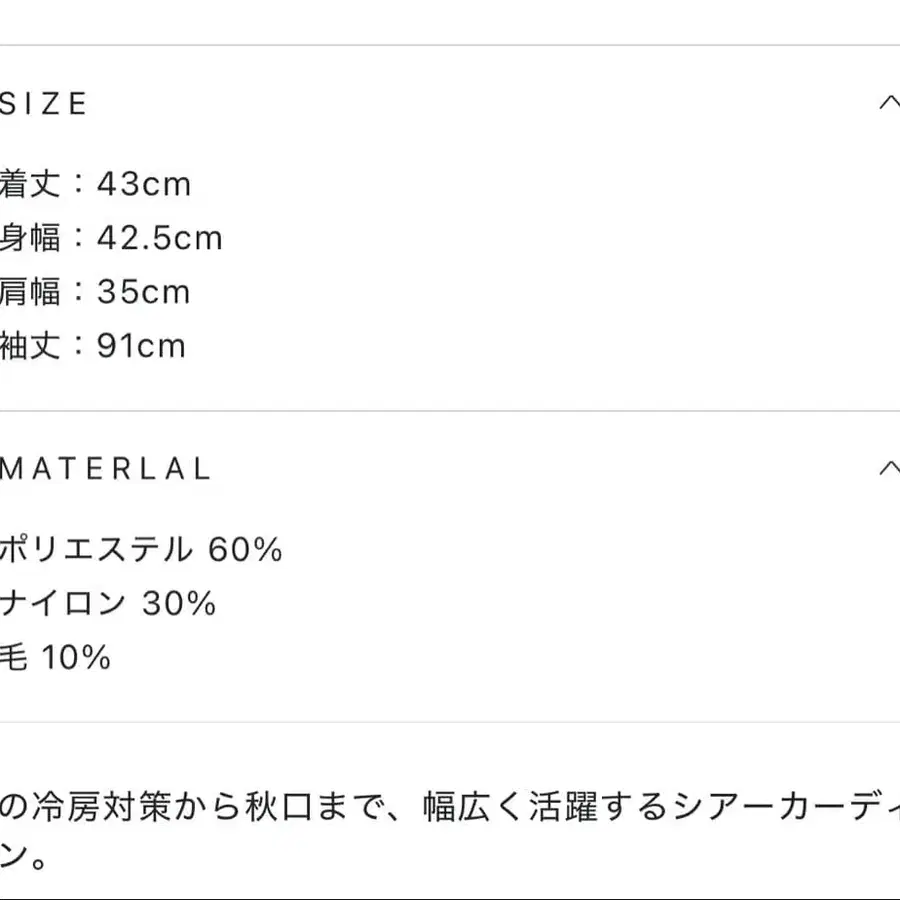Click the 30% nylon percentage
Viewport: 900px width, 900px height.
tap(179, 603)
